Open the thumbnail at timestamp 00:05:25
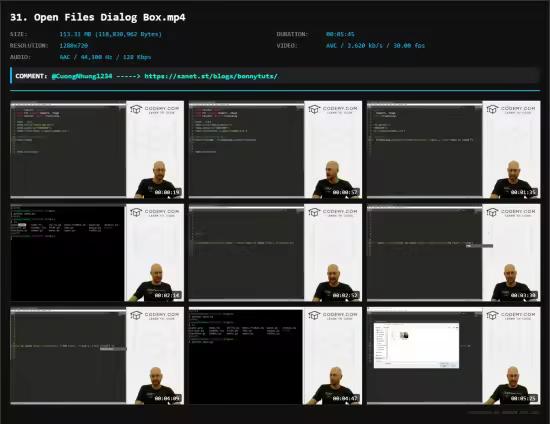 coord(454,356)
